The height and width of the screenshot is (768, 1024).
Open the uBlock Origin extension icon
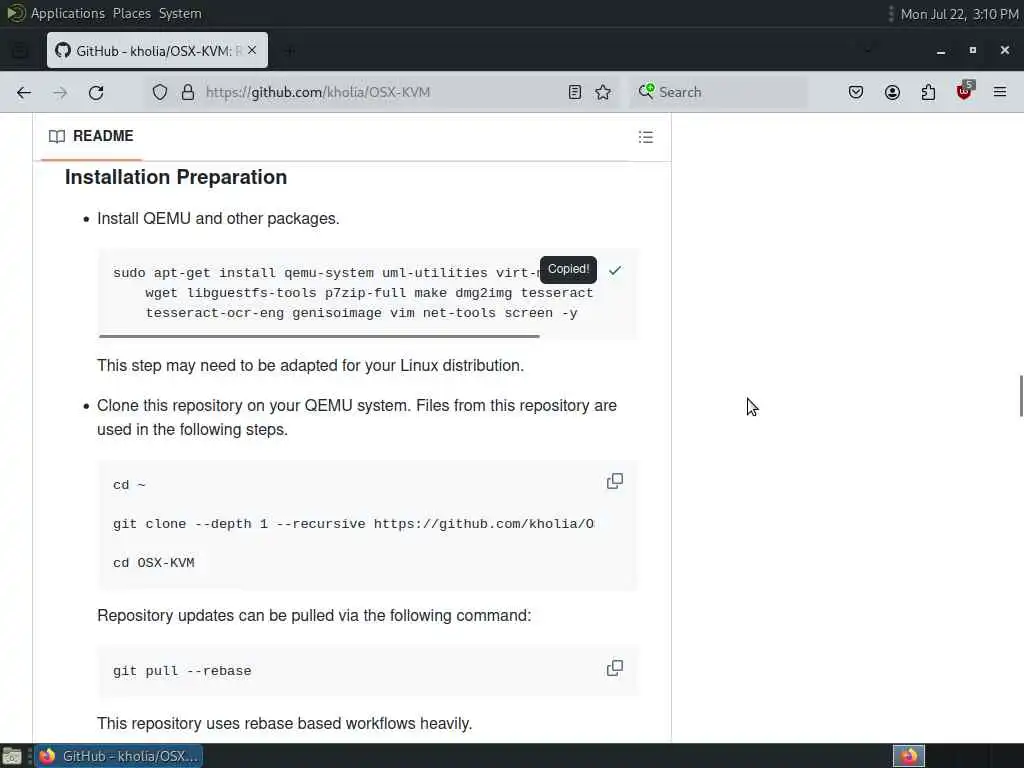965,91
